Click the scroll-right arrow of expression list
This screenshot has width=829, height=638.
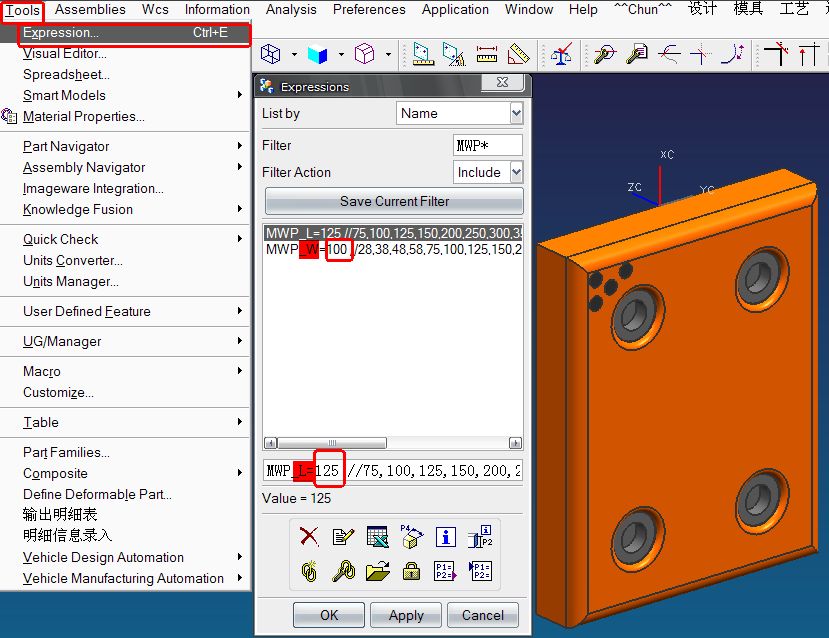[515, 442]
